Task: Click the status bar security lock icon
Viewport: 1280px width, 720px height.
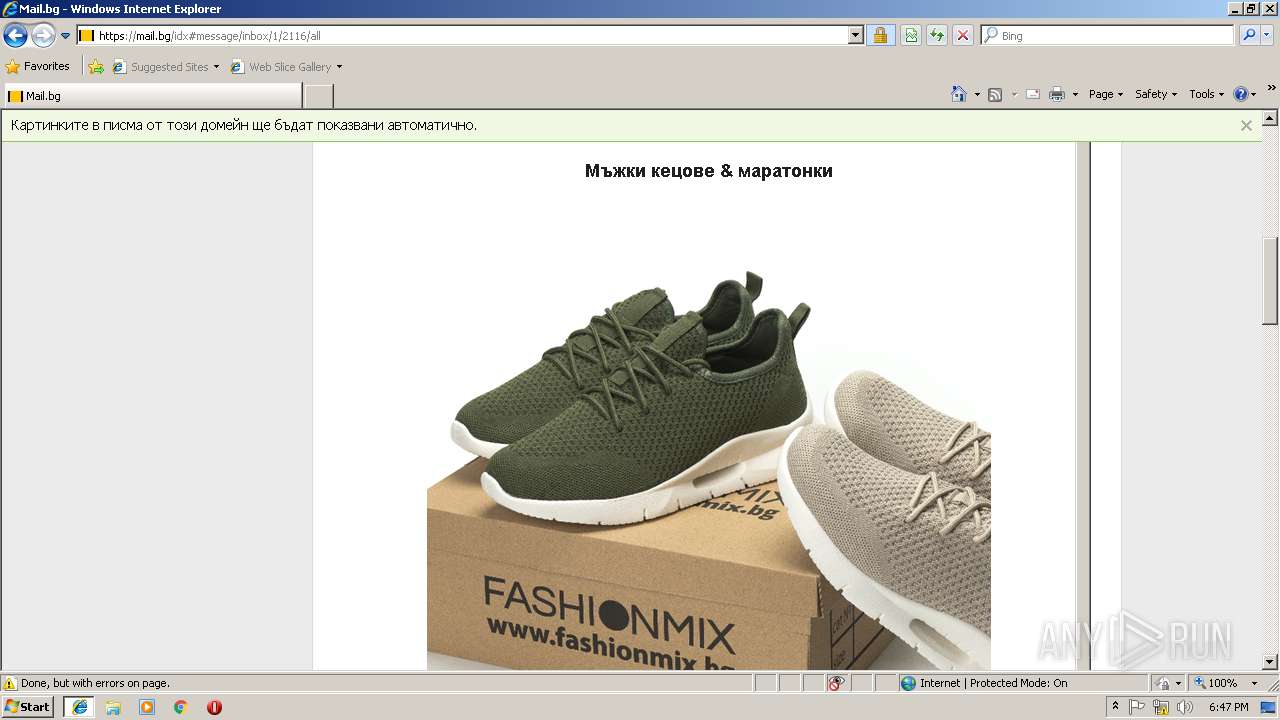Action: tap(1163, 683)
